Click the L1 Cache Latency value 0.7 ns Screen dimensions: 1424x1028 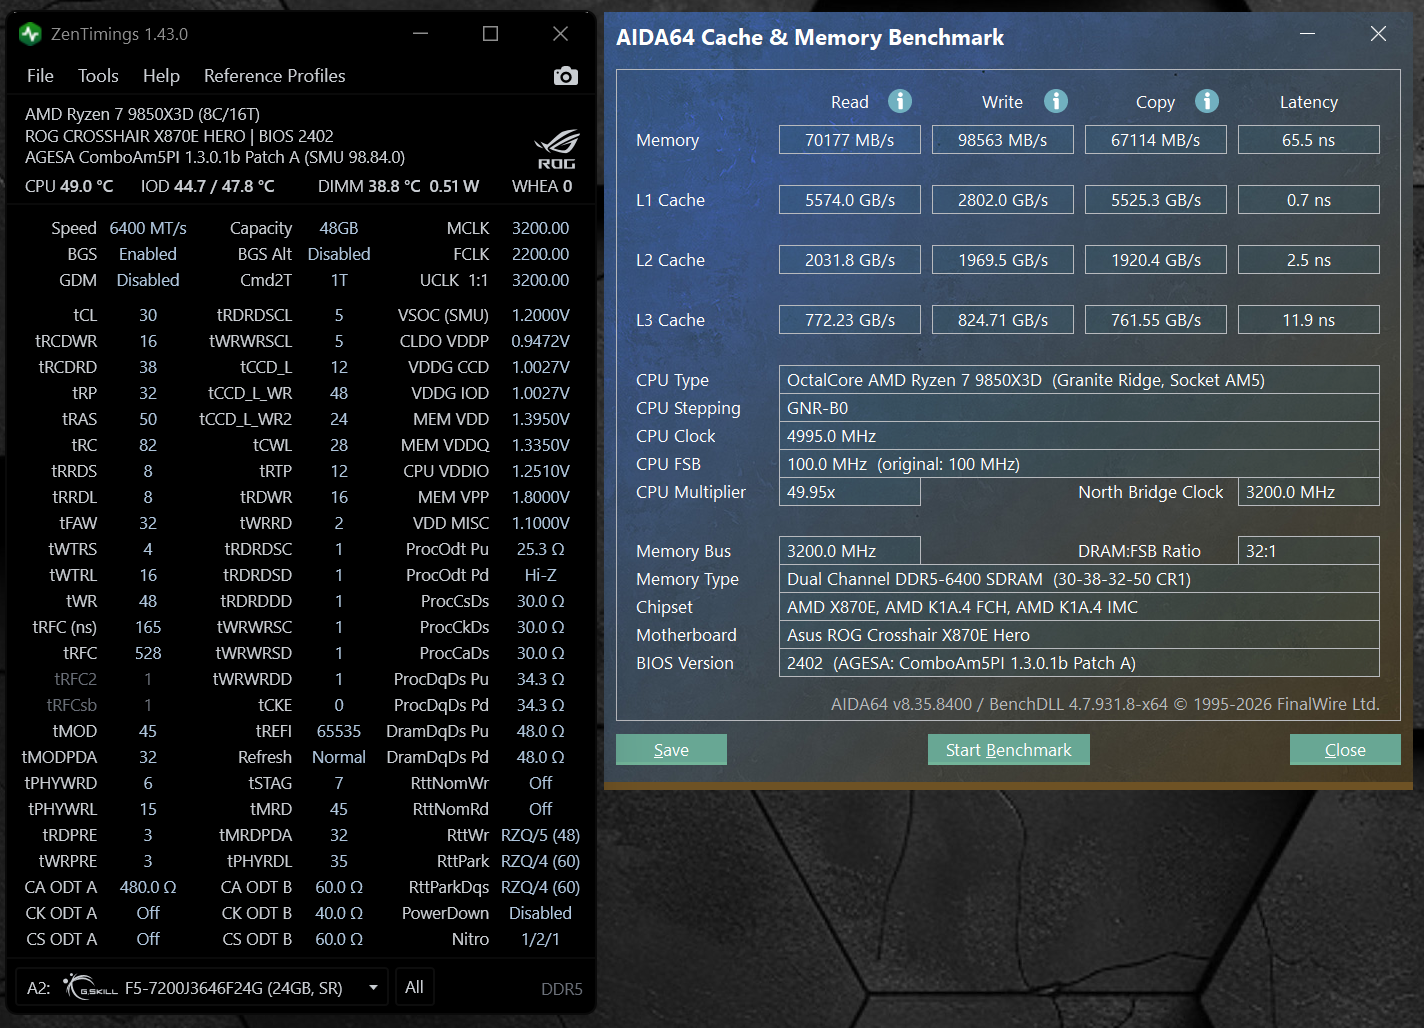click(1309, 200)
